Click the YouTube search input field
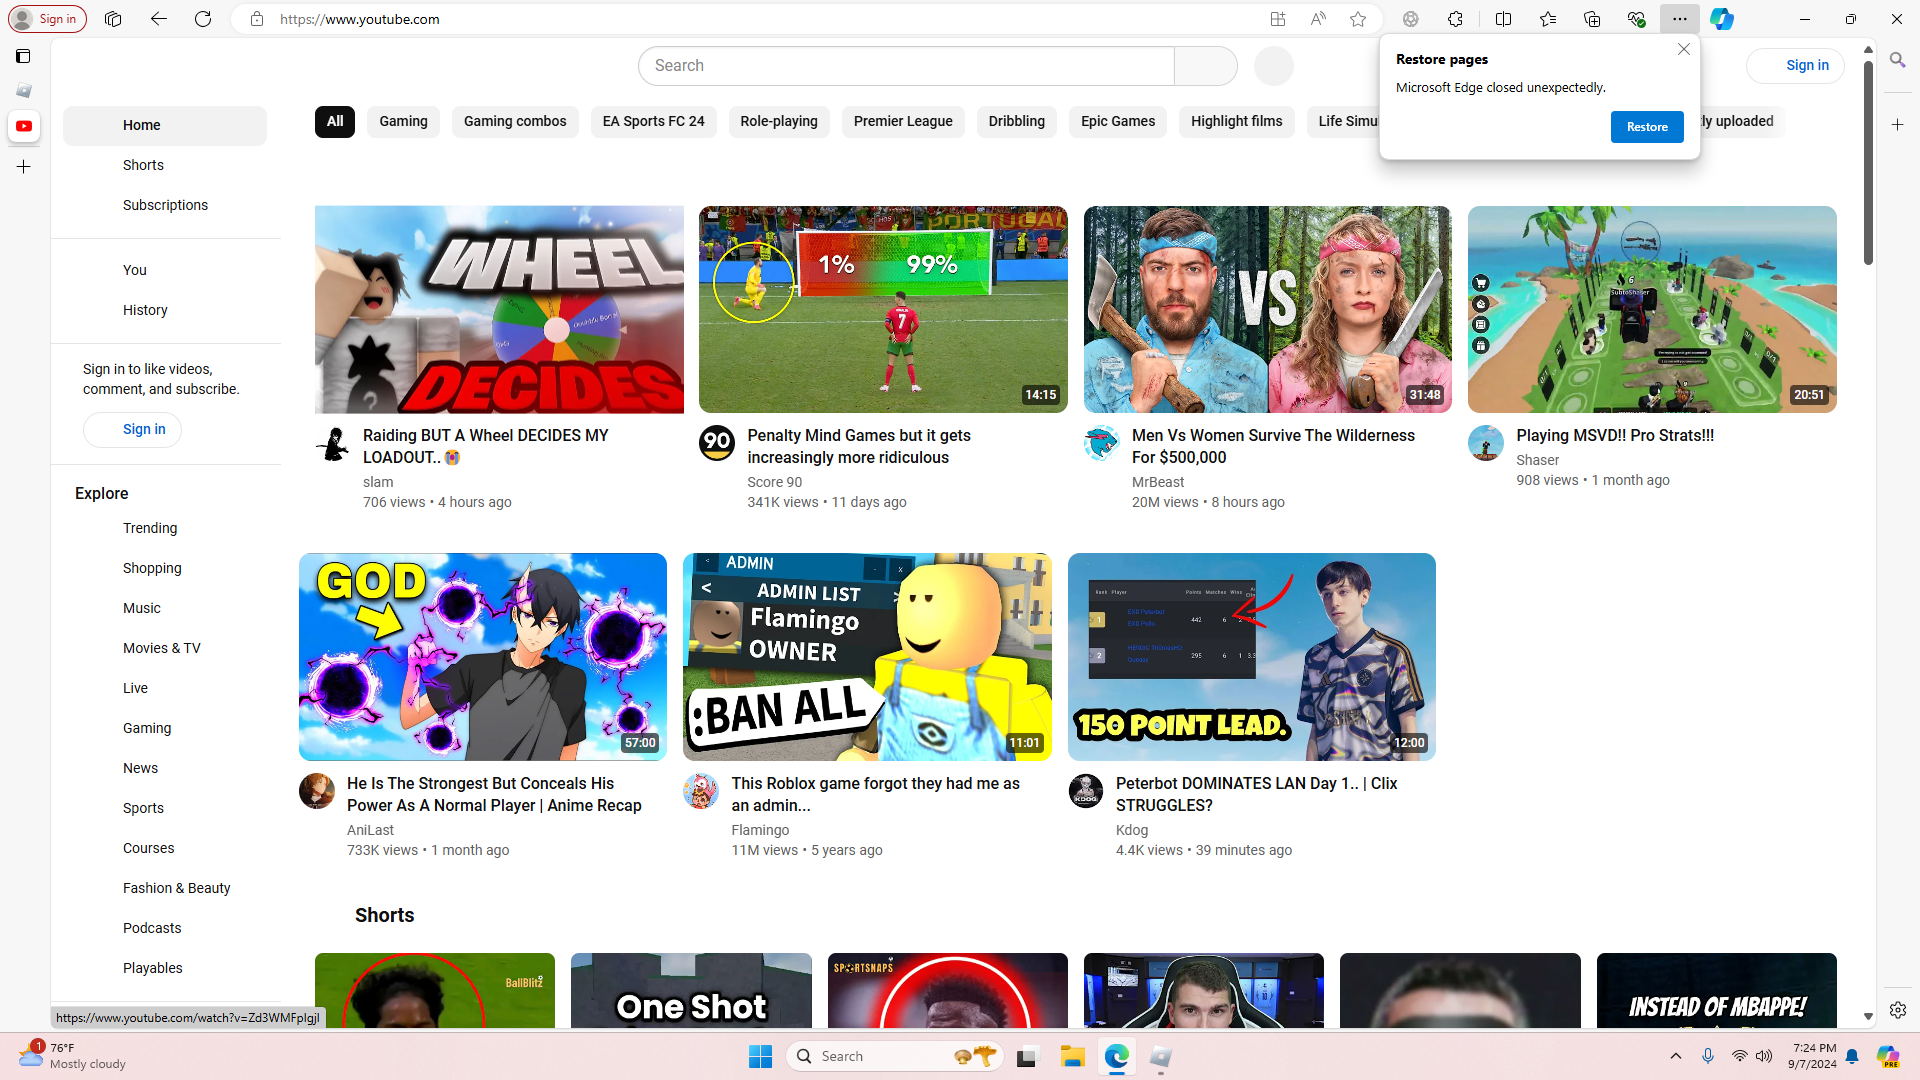Image resolution: width=1920 pixels, height=1080 pixels. 905,66
